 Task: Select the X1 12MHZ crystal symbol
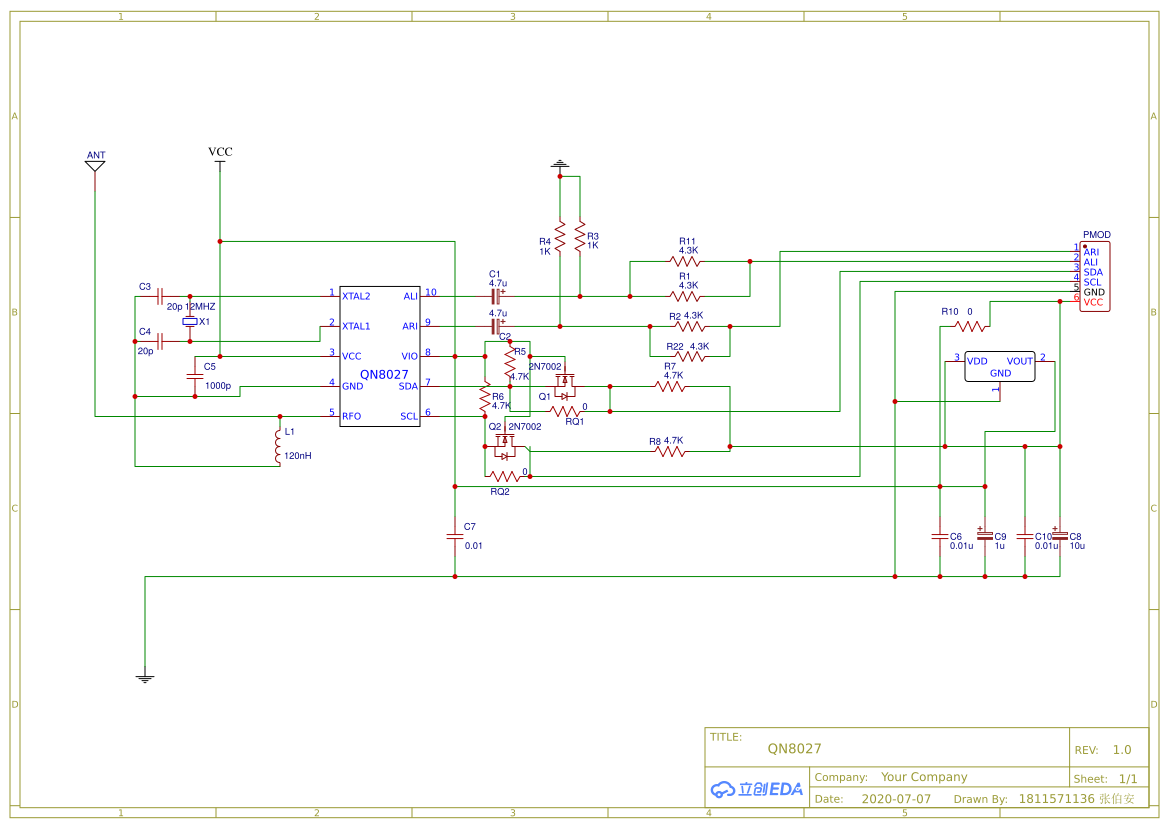[190, 322]
